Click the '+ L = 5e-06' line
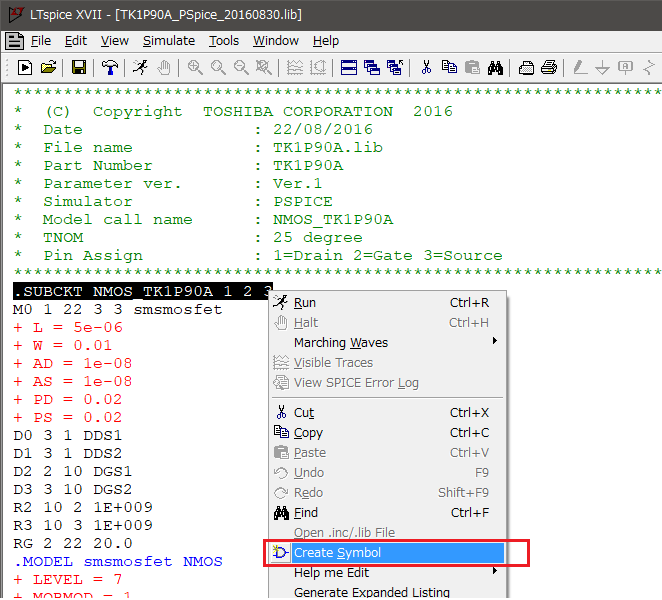 (68, 328)
